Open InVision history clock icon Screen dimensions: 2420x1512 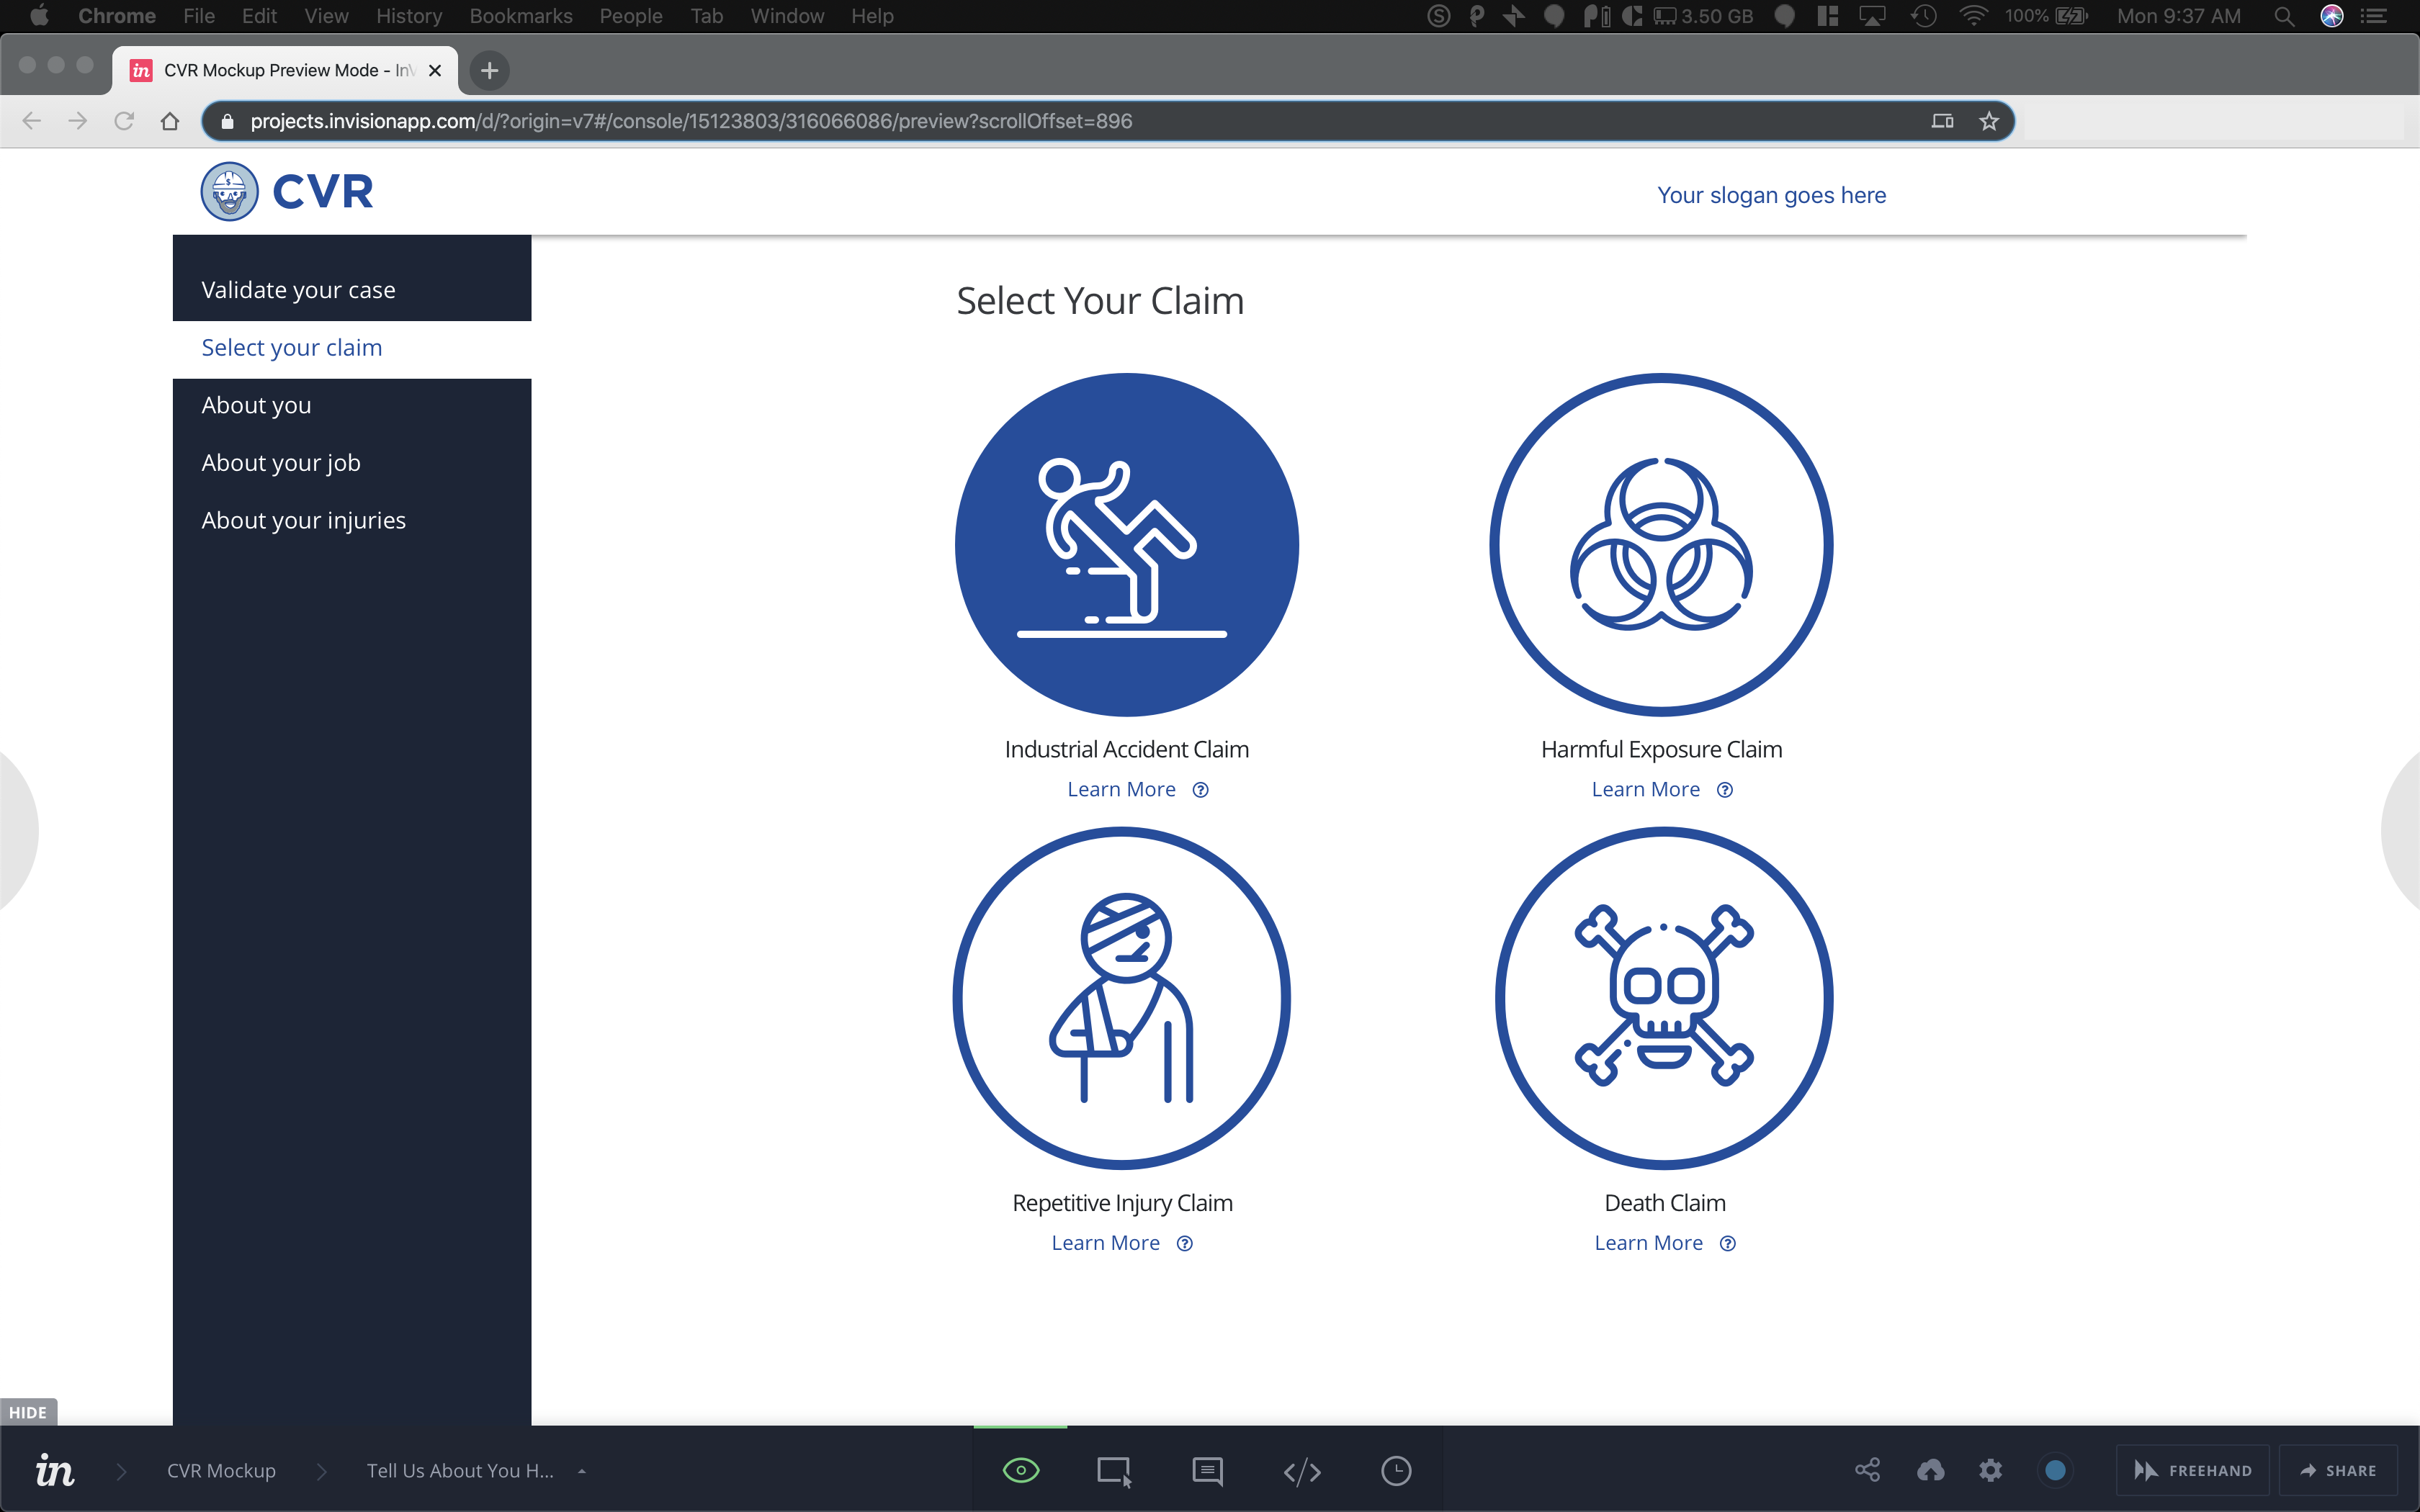[x=1396, y=1470]
